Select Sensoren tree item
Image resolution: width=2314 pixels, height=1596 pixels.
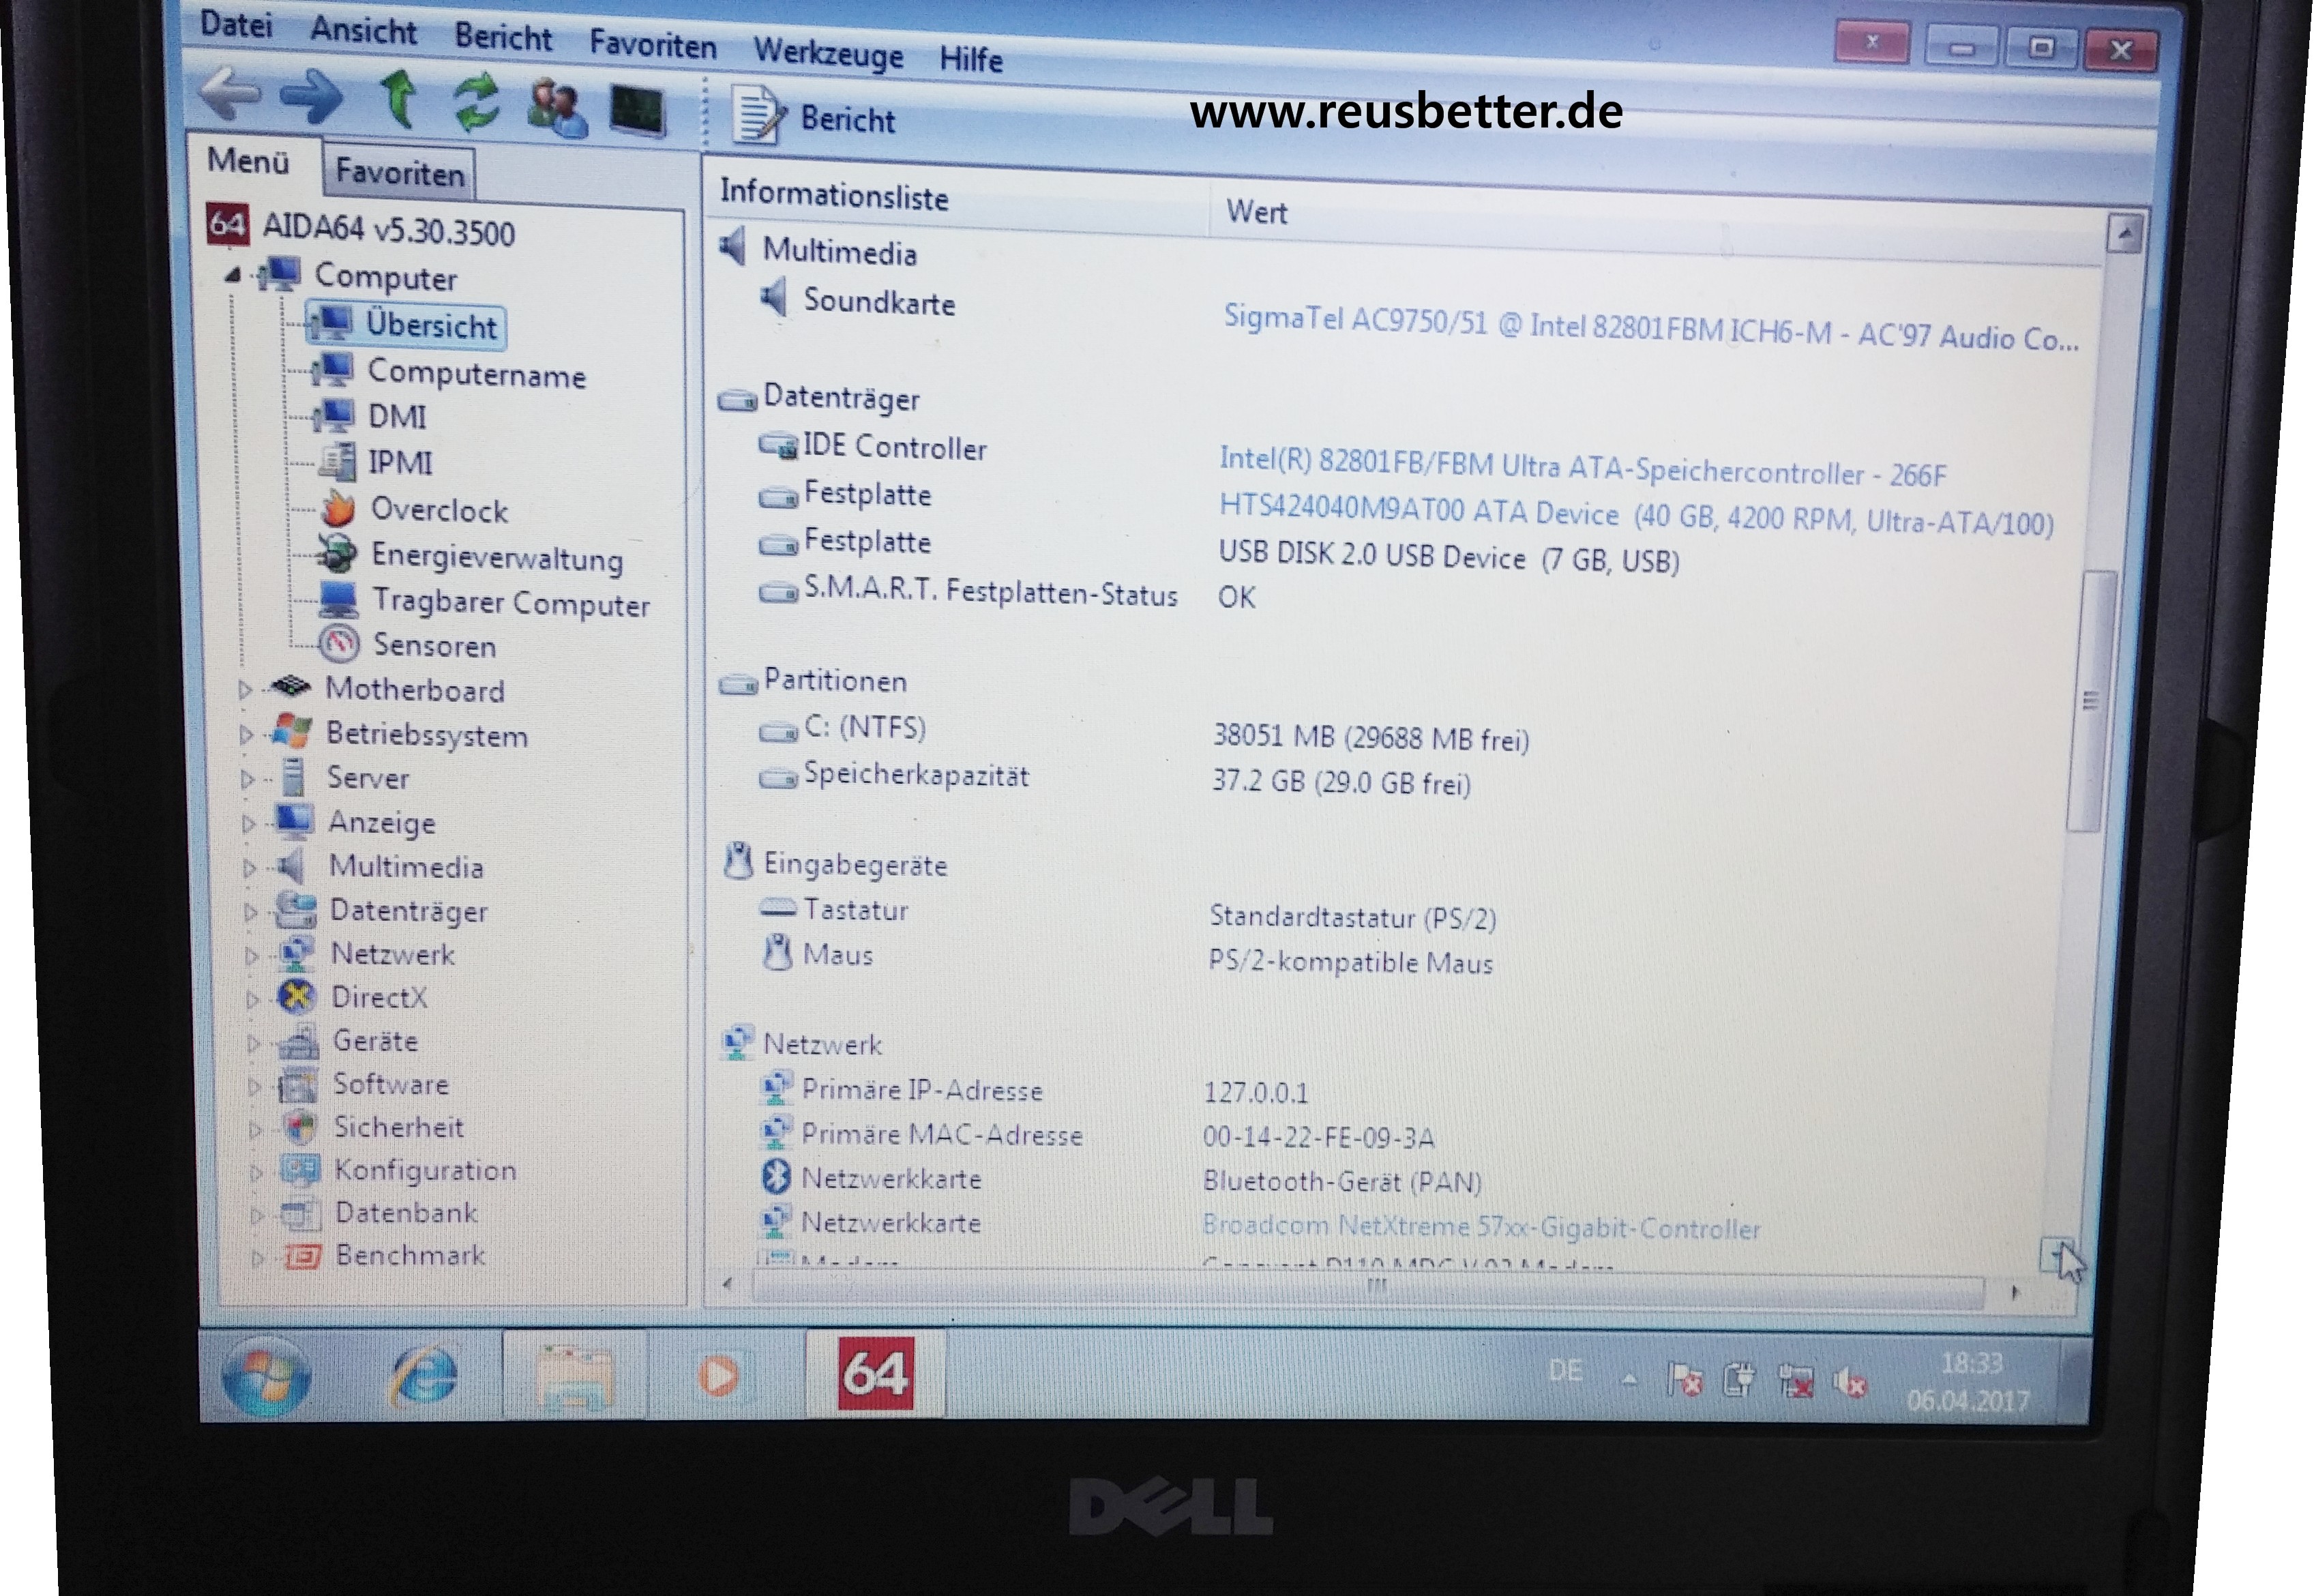[408, 645]
